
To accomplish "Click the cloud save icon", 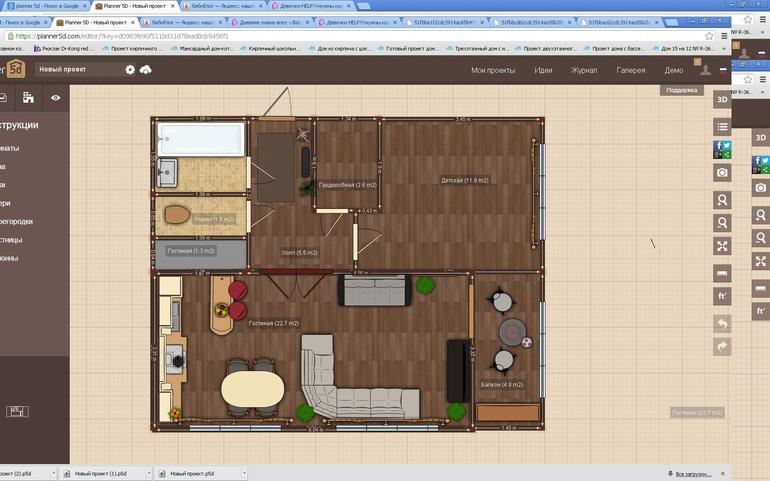I will [145, 70].
